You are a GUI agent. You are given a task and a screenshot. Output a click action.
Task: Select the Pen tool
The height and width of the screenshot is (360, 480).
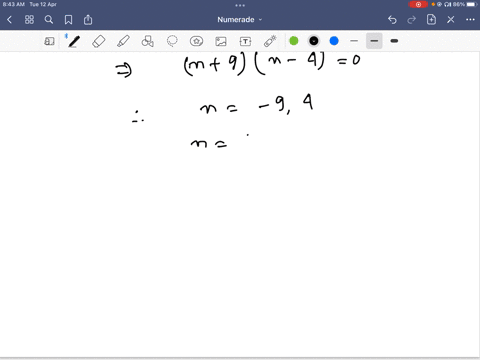[x=74, y=41]
